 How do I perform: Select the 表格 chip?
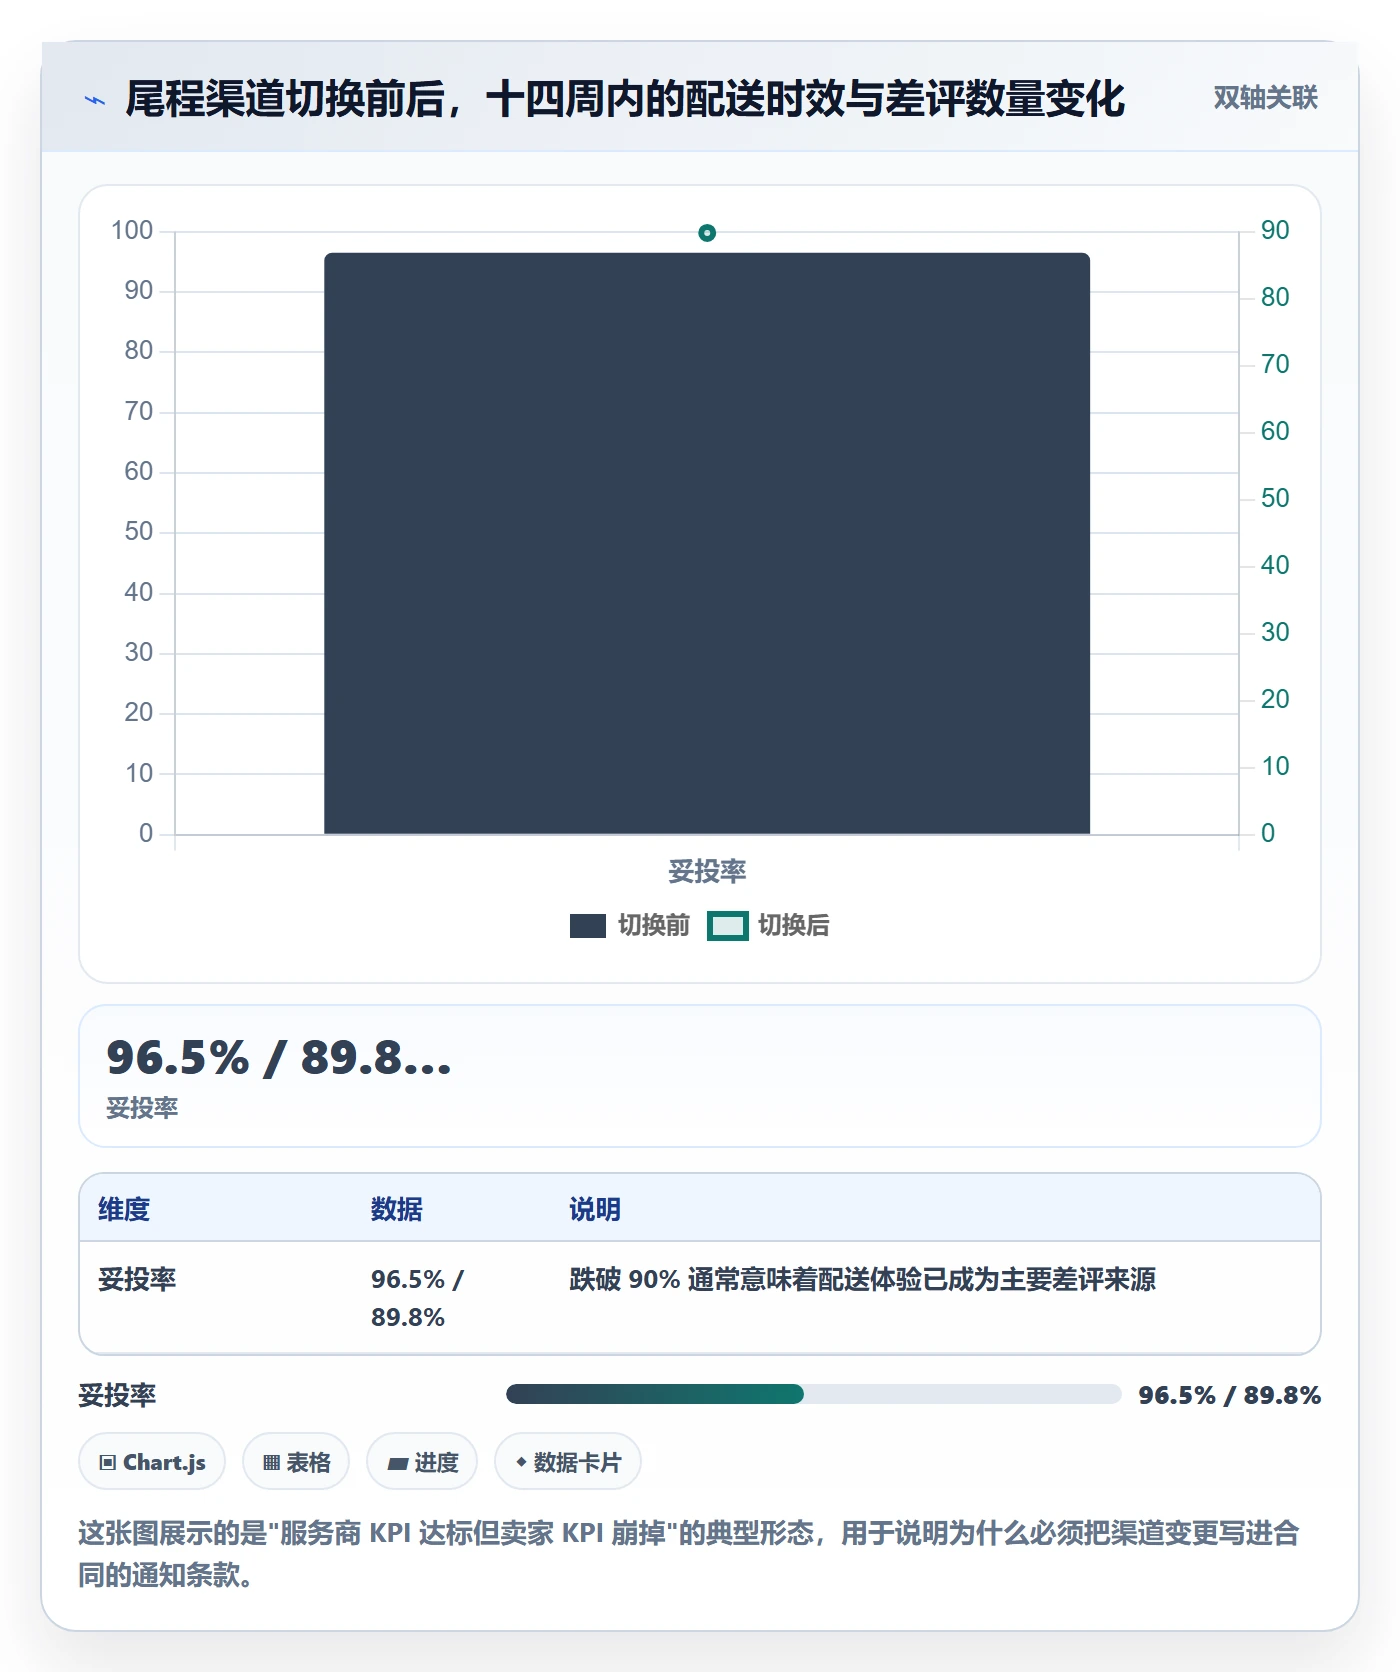(296, 1462)
